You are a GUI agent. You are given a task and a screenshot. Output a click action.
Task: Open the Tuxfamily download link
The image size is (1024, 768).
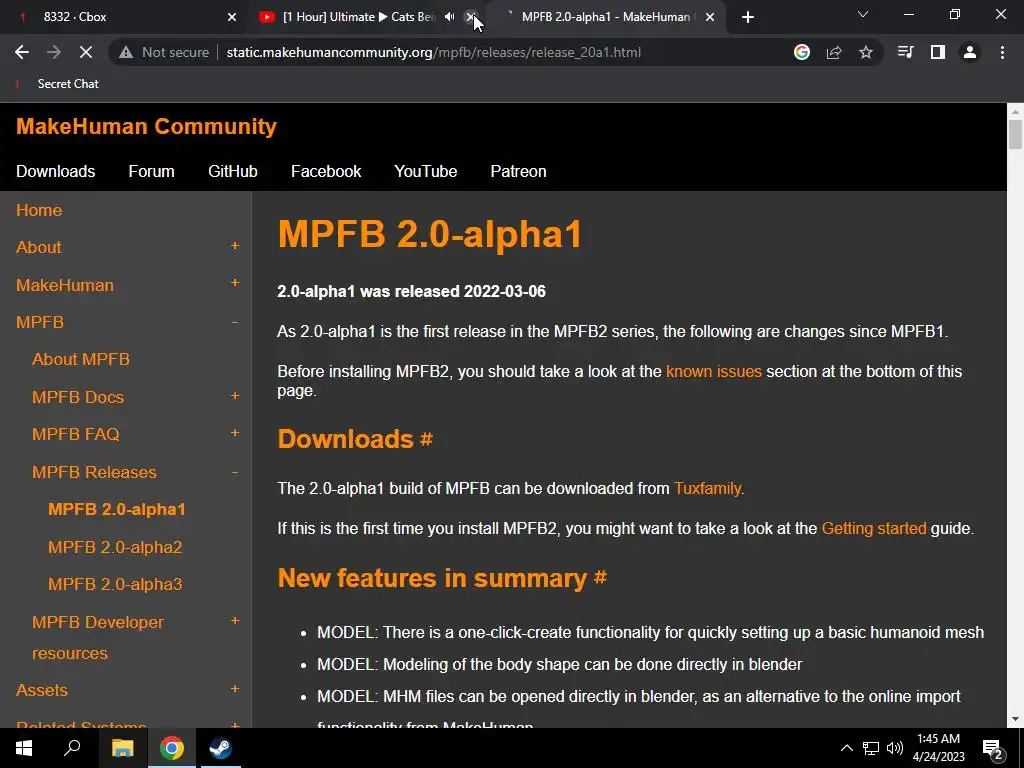tap(707, 488)
